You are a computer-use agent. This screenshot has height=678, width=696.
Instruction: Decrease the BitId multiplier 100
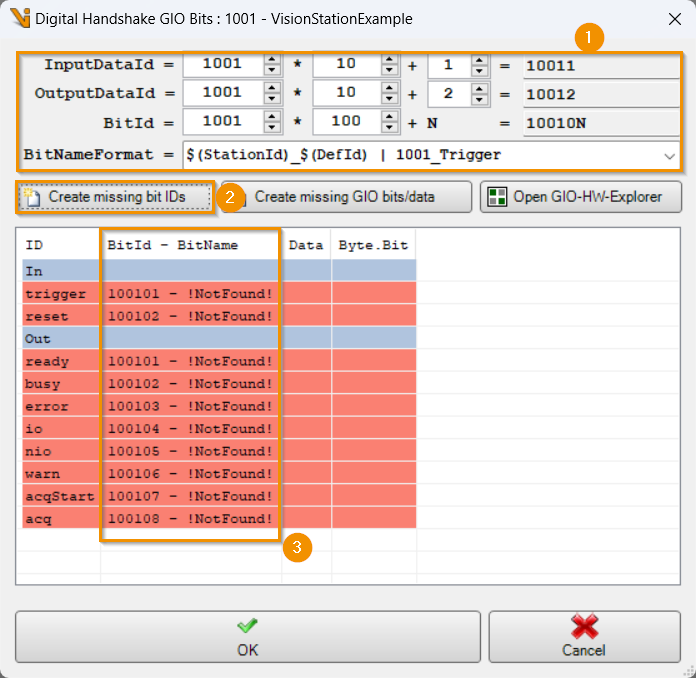(x=389, y=127)
